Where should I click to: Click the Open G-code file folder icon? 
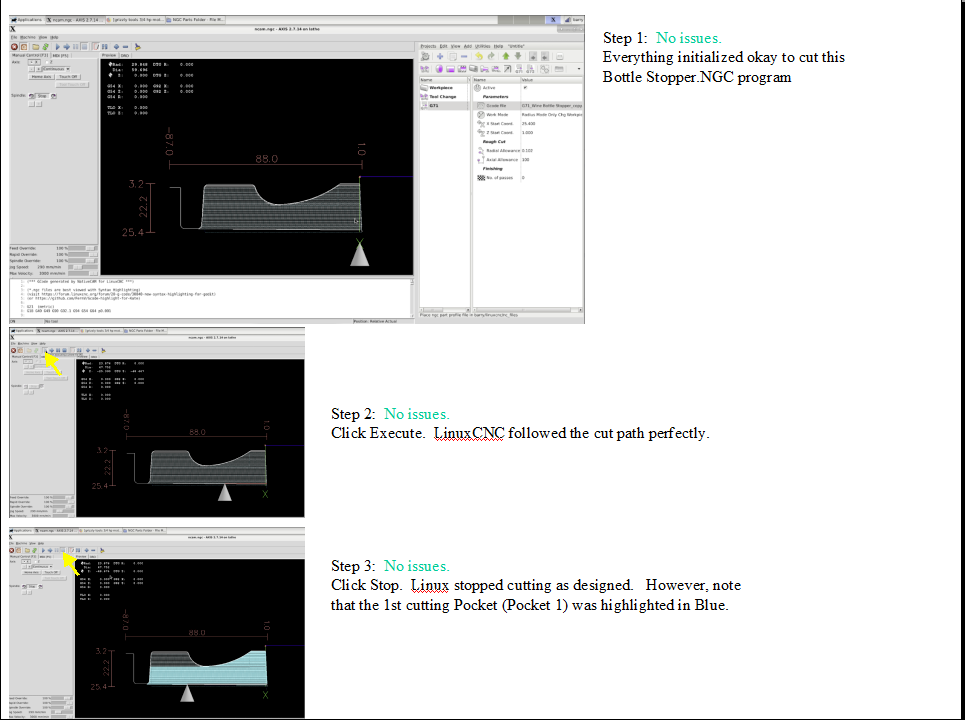pyautogui.click(x=35, y=46)
